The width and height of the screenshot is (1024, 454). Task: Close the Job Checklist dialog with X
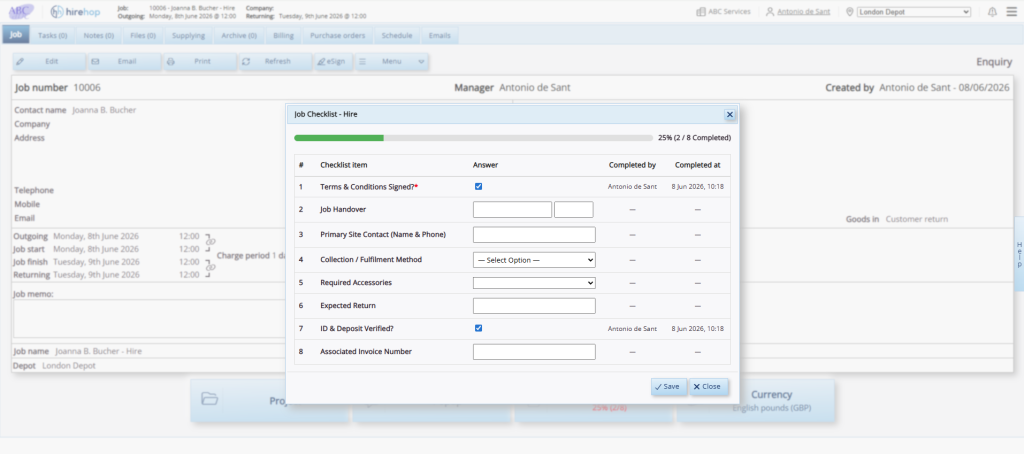pyautogui.click(x=730, y=114)
